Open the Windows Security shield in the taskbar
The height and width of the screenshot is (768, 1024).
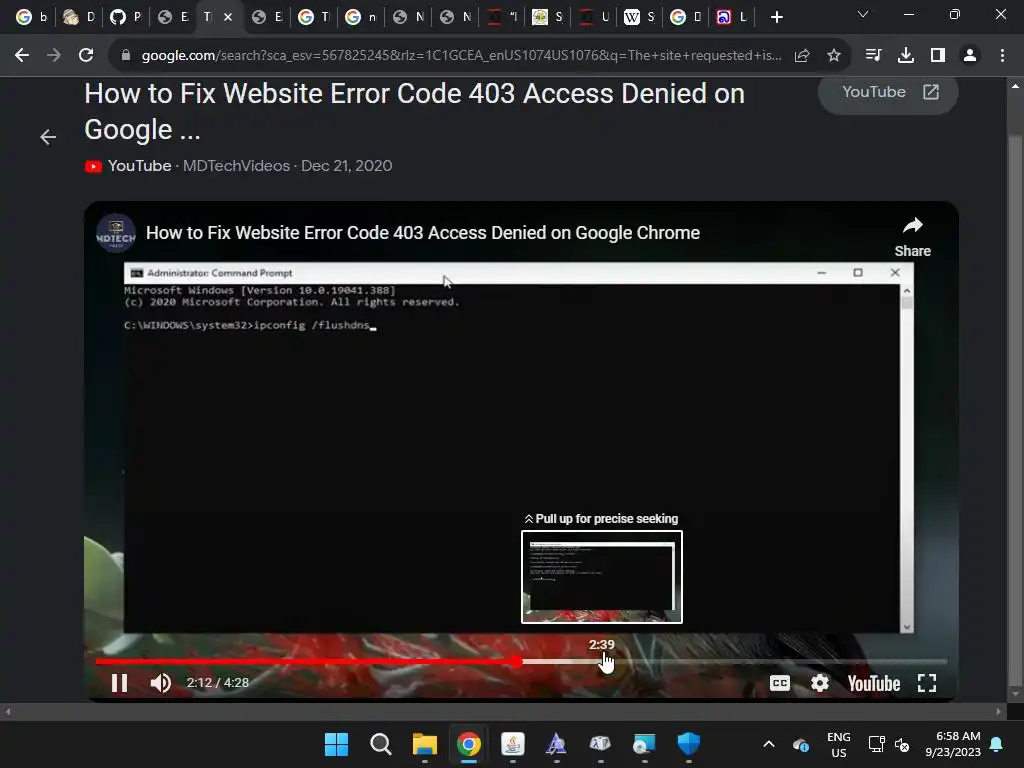tap(688, 744)
